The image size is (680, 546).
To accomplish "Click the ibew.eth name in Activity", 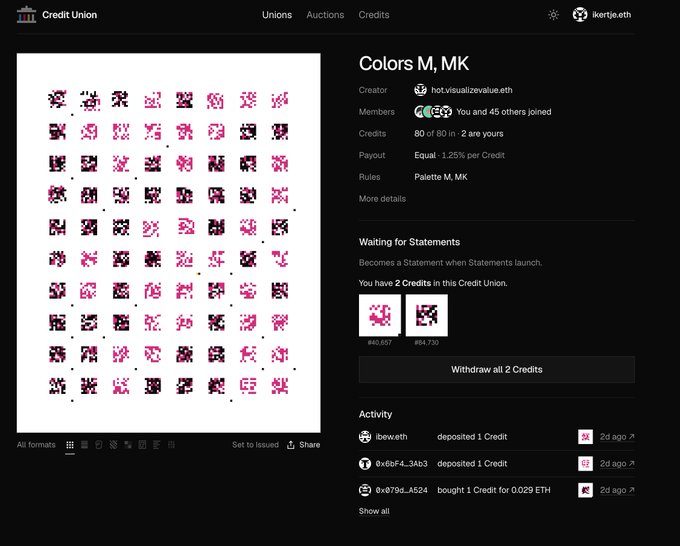I will (391, 437).
